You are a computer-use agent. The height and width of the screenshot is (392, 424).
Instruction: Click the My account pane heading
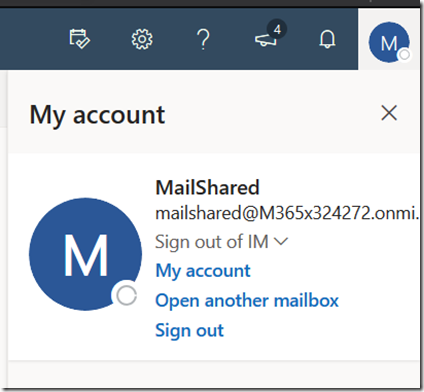tap(97, 115)
